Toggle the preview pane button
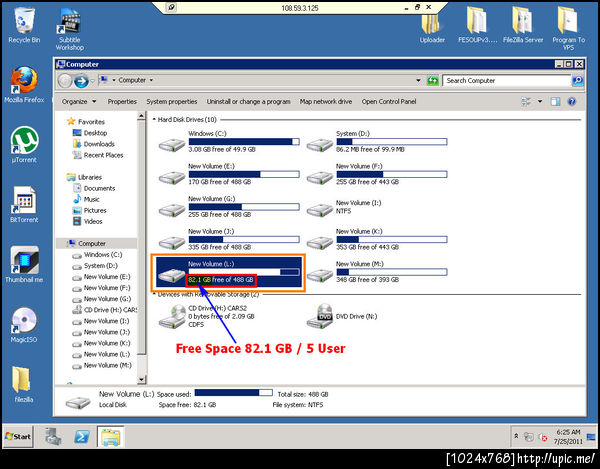The image size is (600, 469). point(555,101)
